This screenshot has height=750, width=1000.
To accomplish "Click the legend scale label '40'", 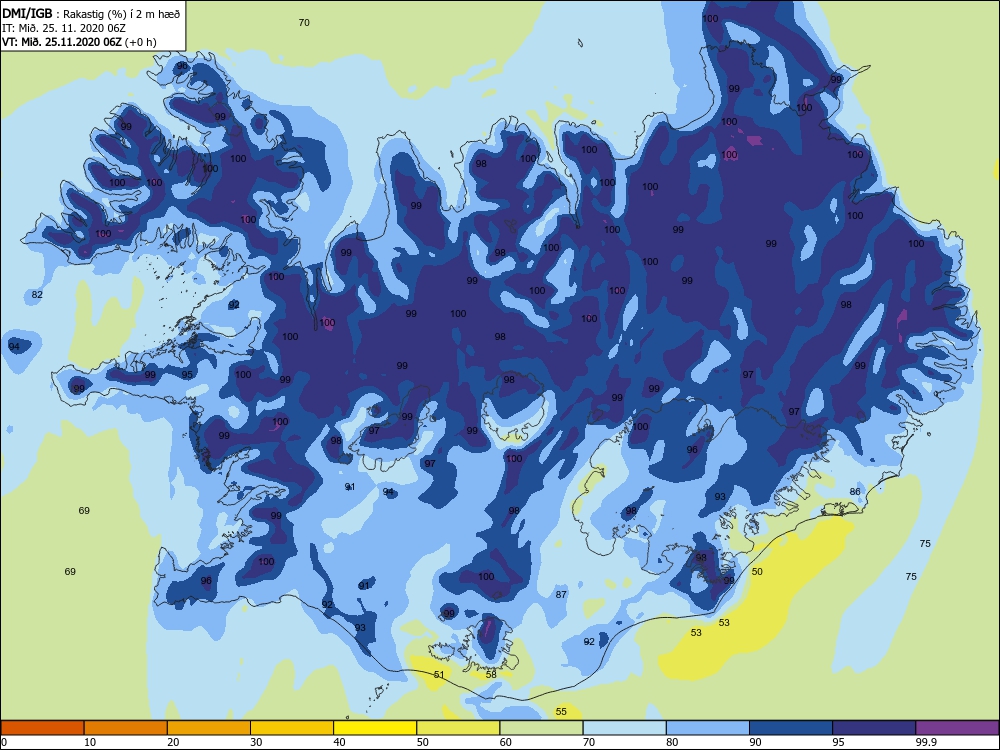I will tap(340, 742).
